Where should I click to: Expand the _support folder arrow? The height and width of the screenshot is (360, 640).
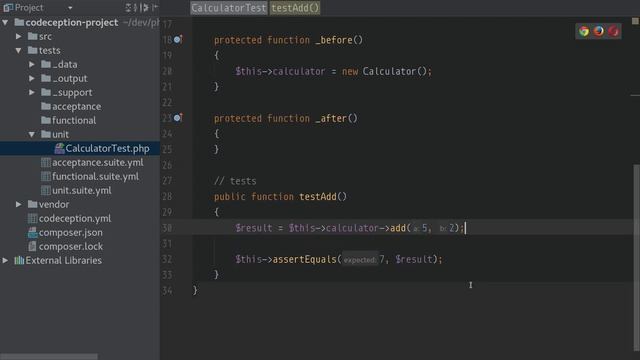(32, 92)
